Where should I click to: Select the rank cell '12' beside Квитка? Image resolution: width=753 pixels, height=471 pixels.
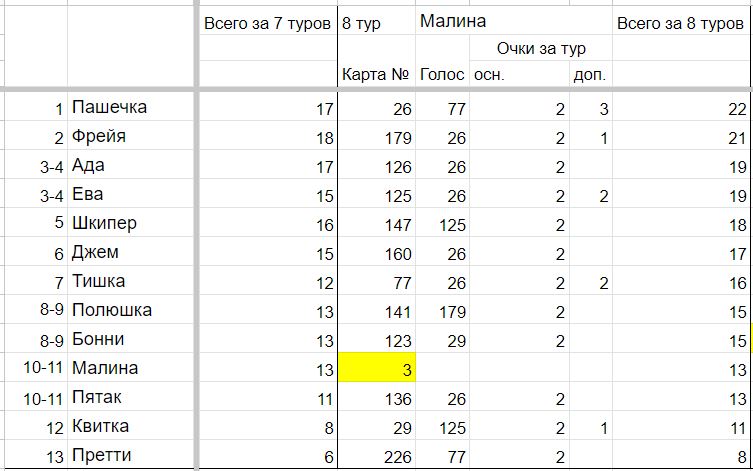[x=36, y=426]
